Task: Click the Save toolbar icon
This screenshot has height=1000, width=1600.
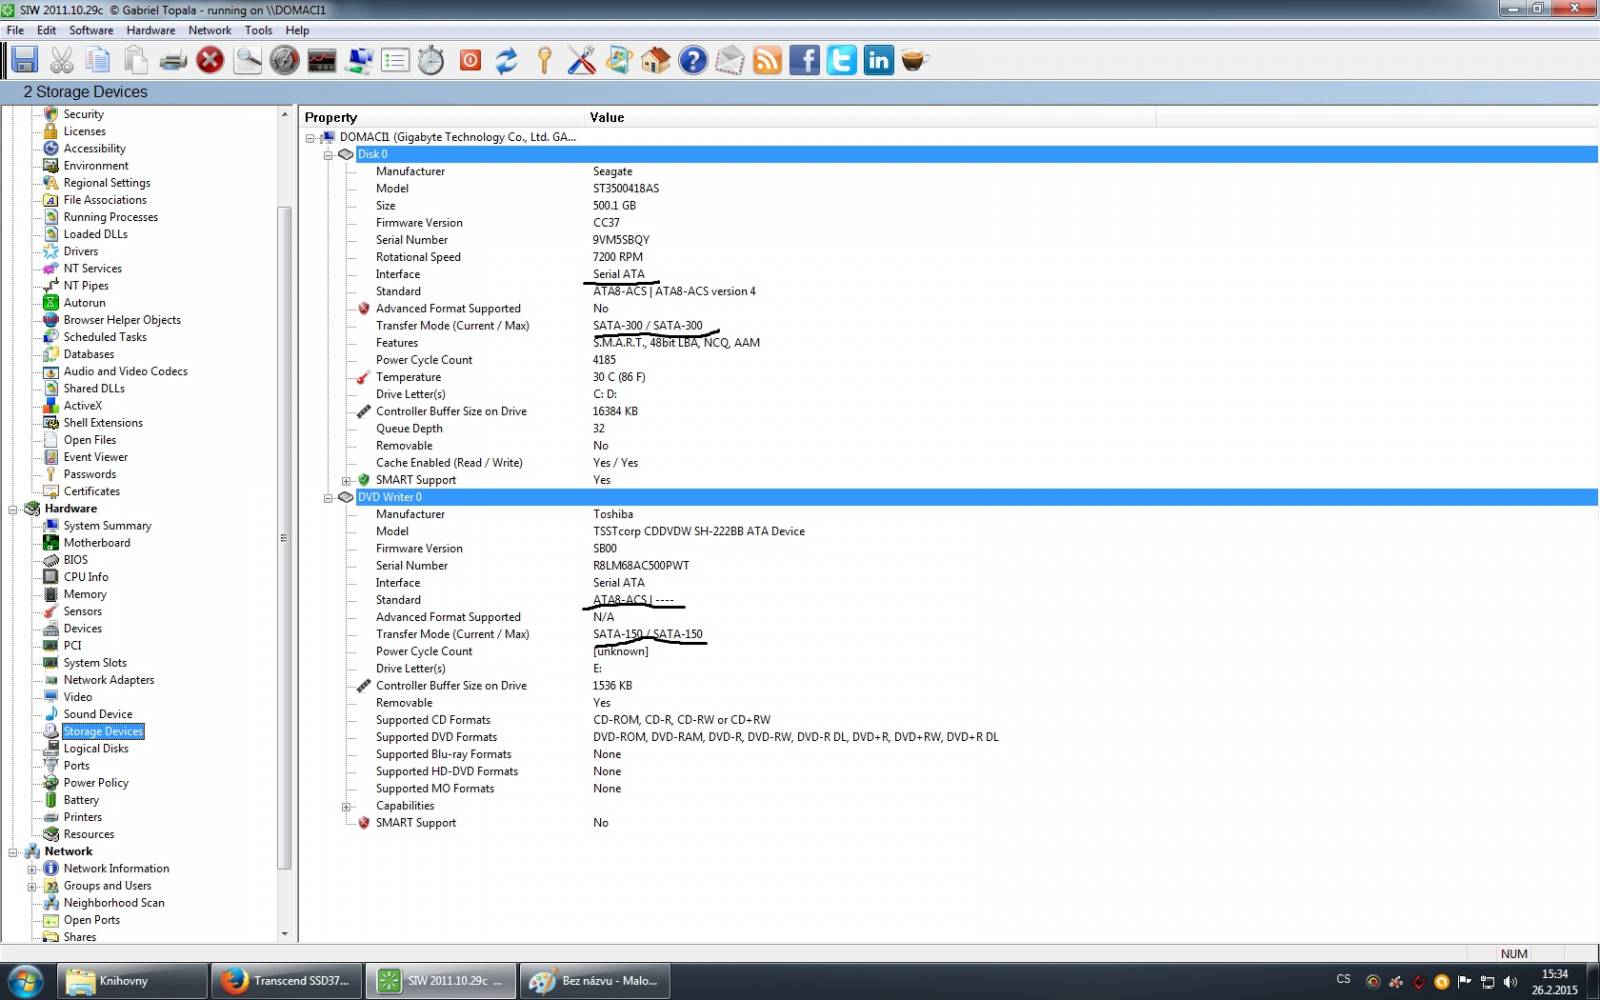Action: click(25, 60)
